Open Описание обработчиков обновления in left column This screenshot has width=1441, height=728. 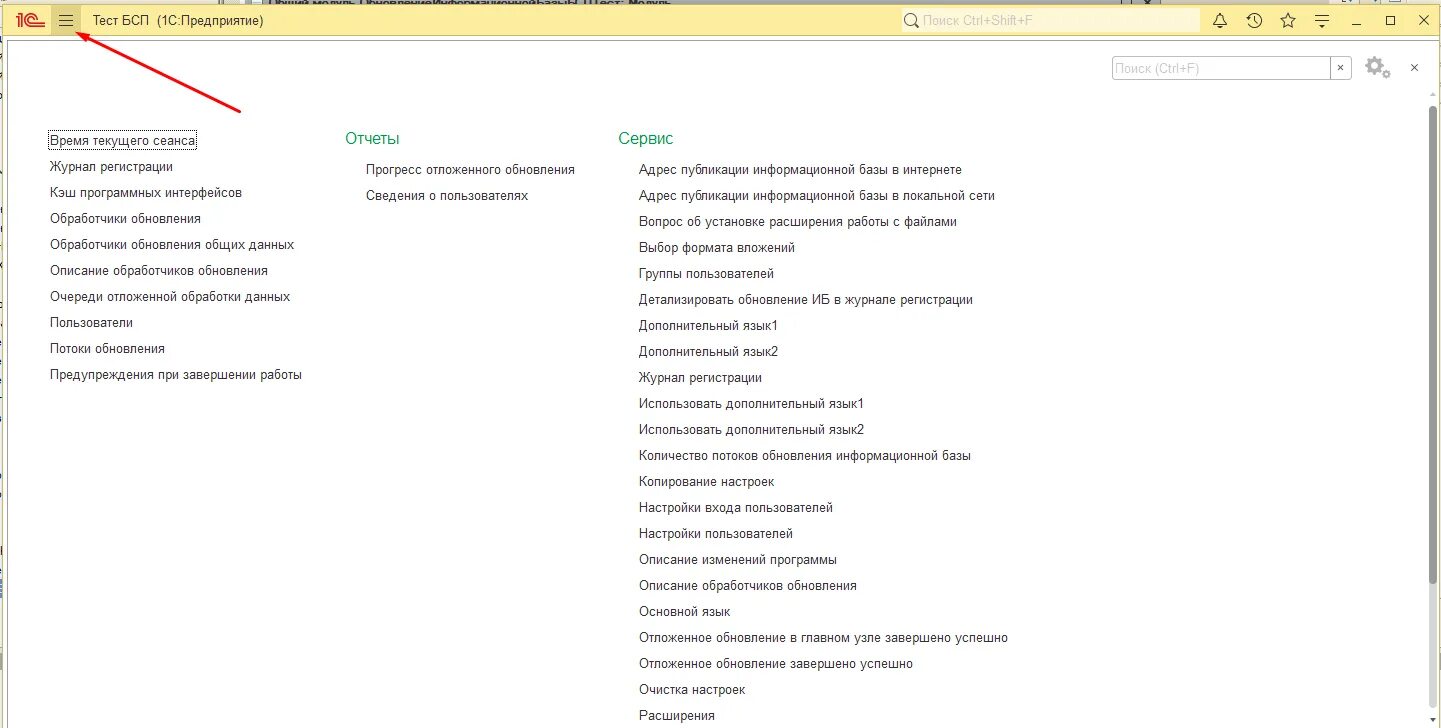[159, 271]
